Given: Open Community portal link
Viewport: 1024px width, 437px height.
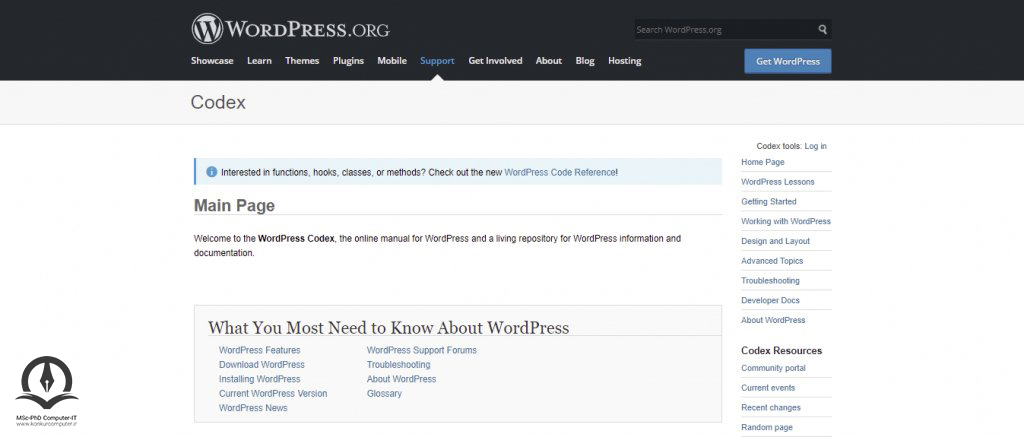Looking at the screenshot, I should (x=773, y=368).
